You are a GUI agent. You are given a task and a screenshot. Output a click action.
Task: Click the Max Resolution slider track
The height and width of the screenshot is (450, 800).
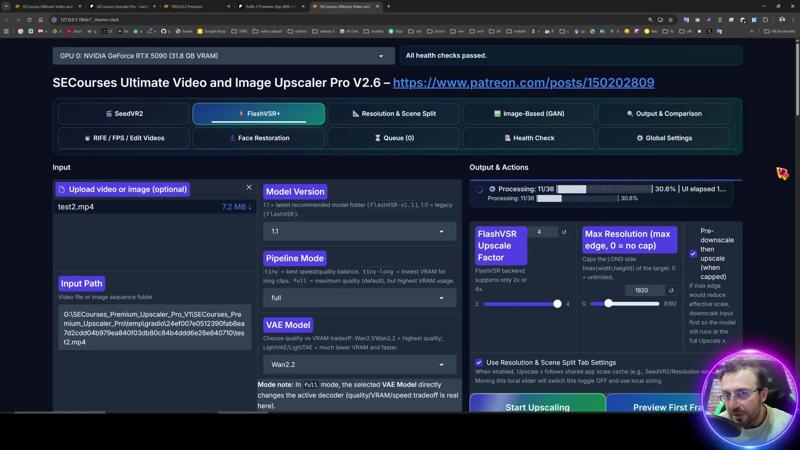click(x=624, y=304)
